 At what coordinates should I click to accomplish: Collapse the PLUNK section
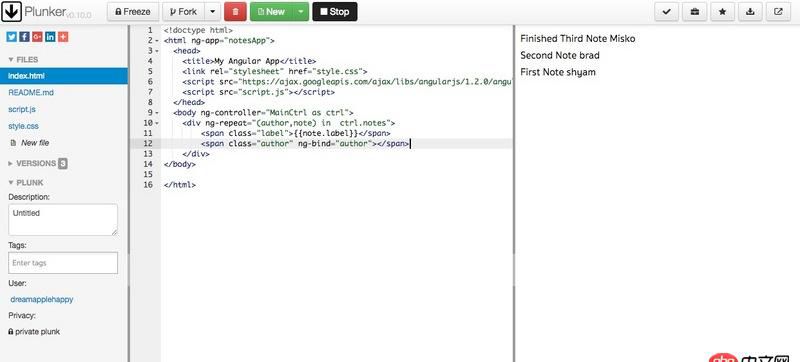pos(26,183)
